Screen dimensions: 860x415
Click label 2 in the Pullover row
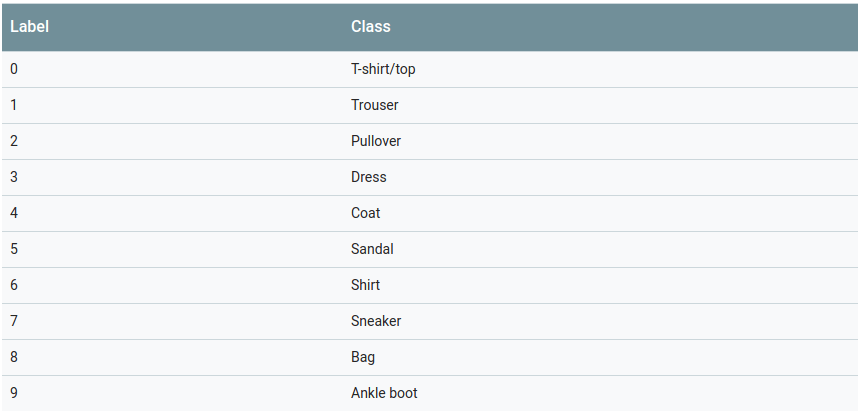pos(14,141)
